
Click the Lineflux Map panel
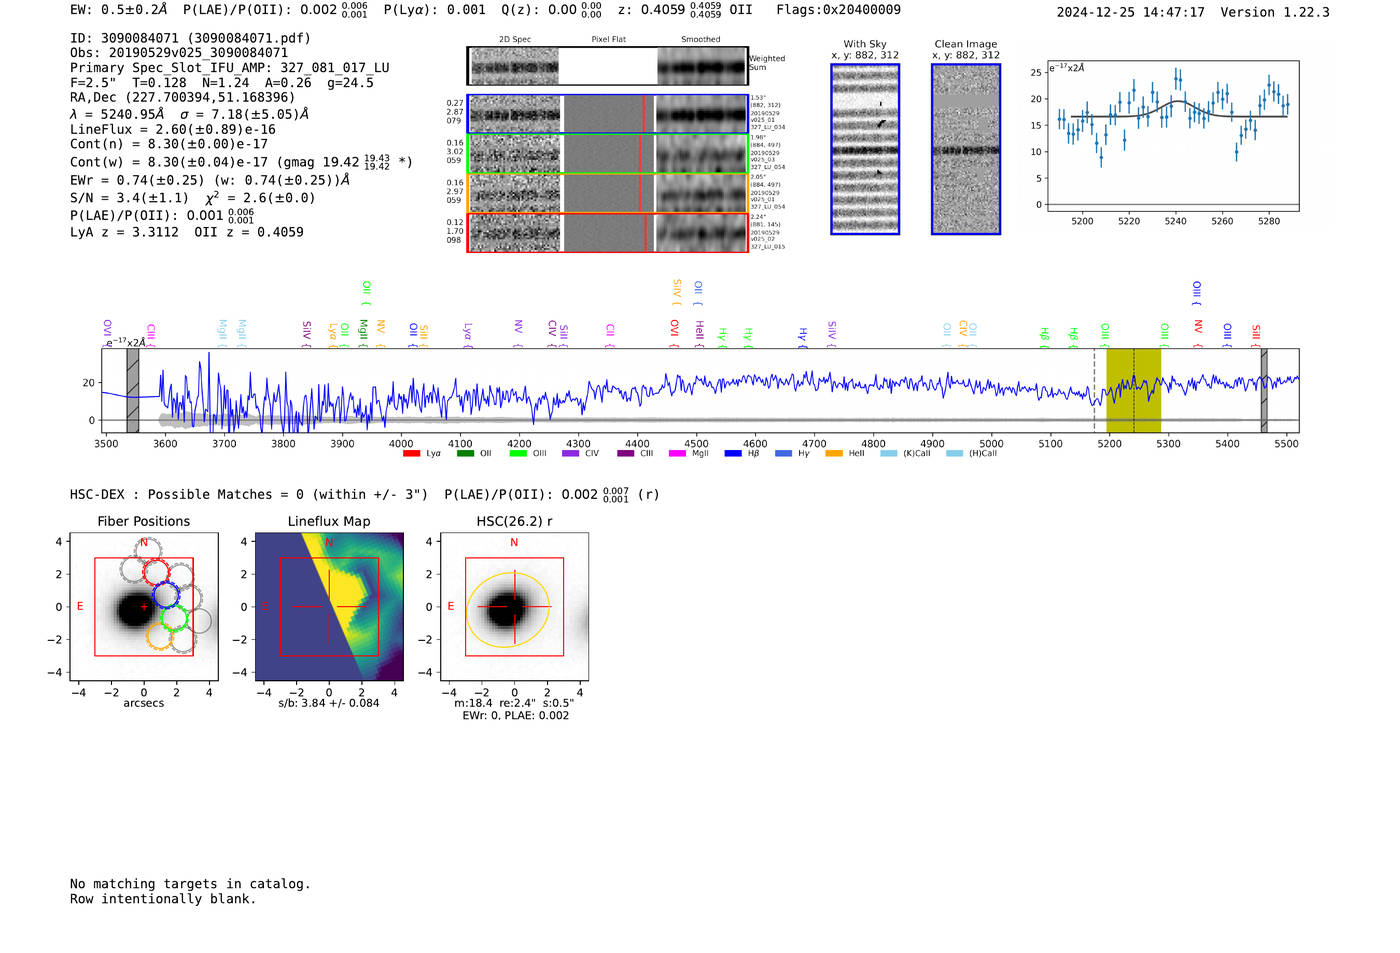329,606
